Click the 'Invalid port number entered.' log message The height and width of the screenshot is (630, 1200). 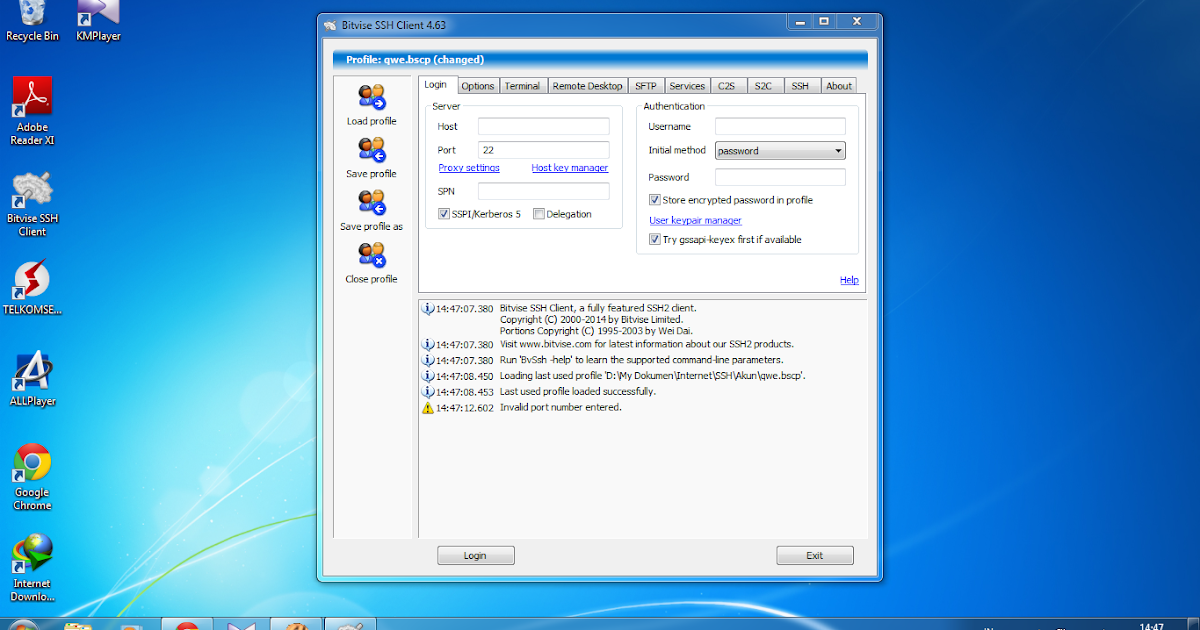(561, 408)
